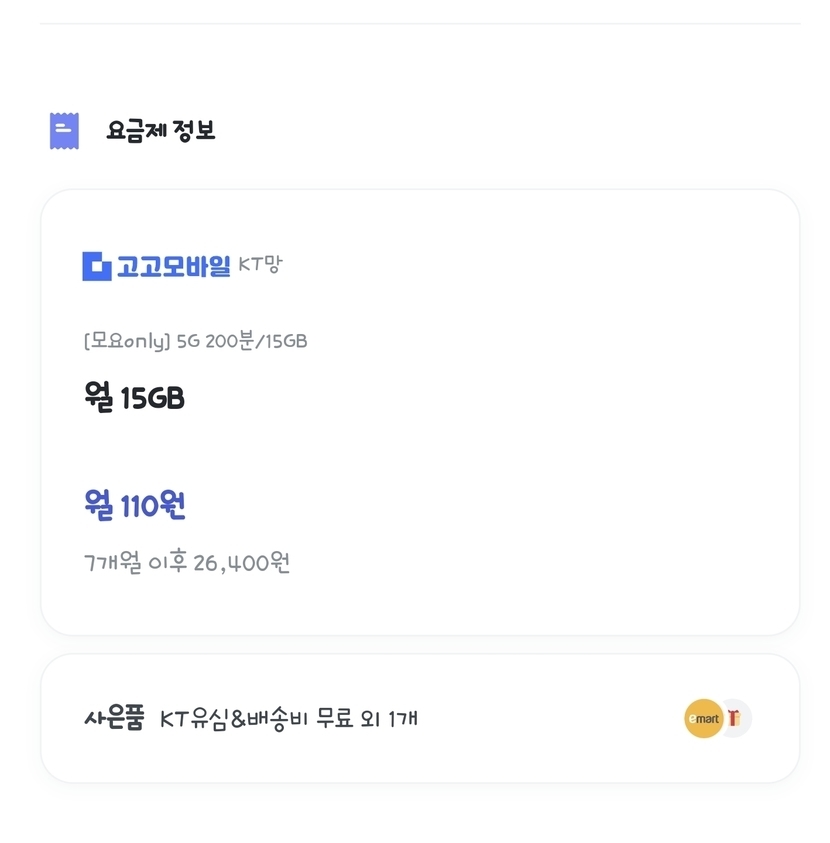This screenshot has width=830, height=843.
Task: Tap the 월 110원 monthly price
Action: (x=135, y=506)
